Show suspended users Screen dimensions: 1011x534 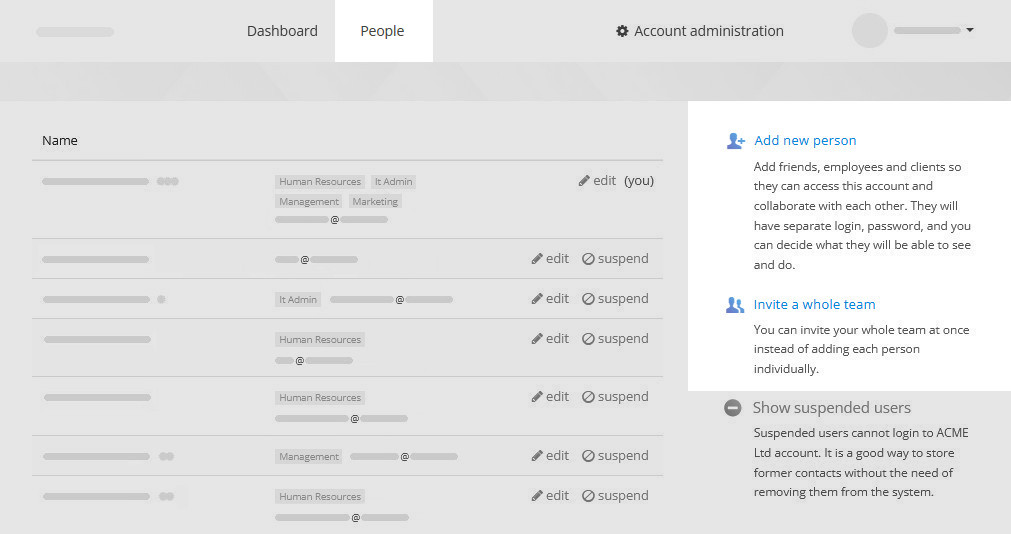832,408
